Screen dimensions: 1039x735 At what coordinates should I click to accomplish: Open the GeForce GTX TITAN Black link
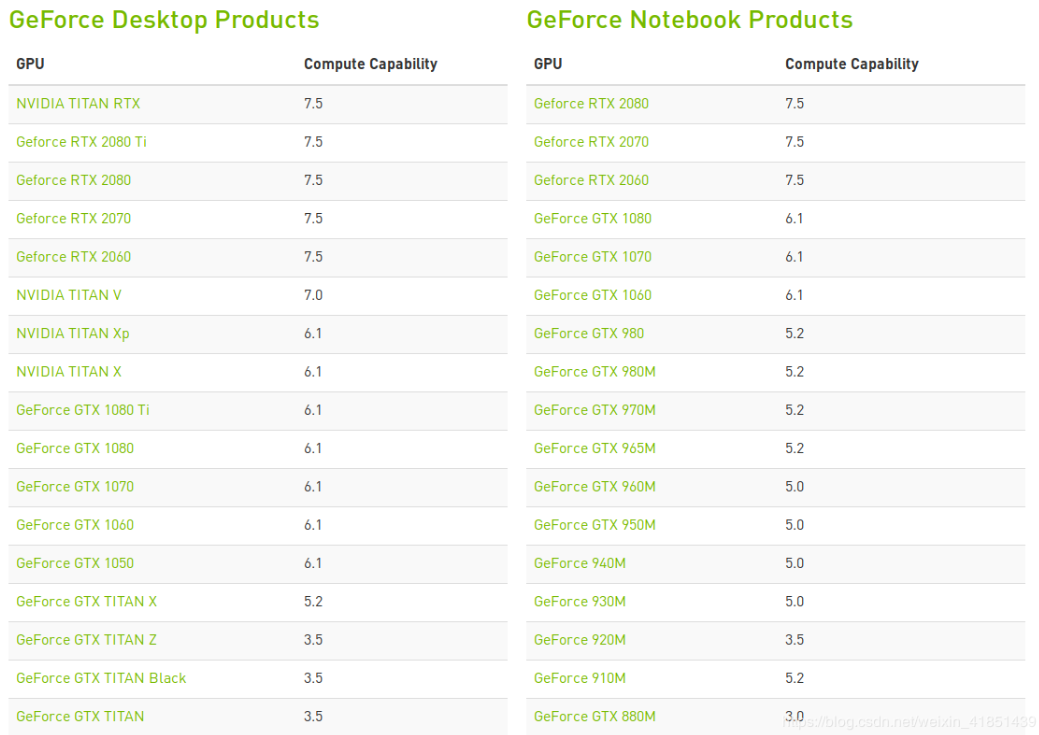coord(101,678)
